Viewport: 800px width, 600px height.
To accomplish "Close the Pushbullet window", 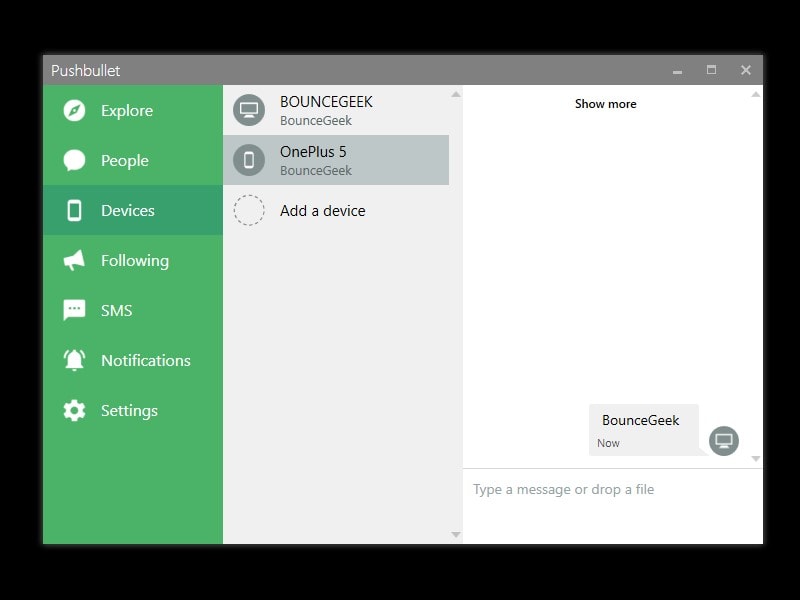I will pos(746,70).
